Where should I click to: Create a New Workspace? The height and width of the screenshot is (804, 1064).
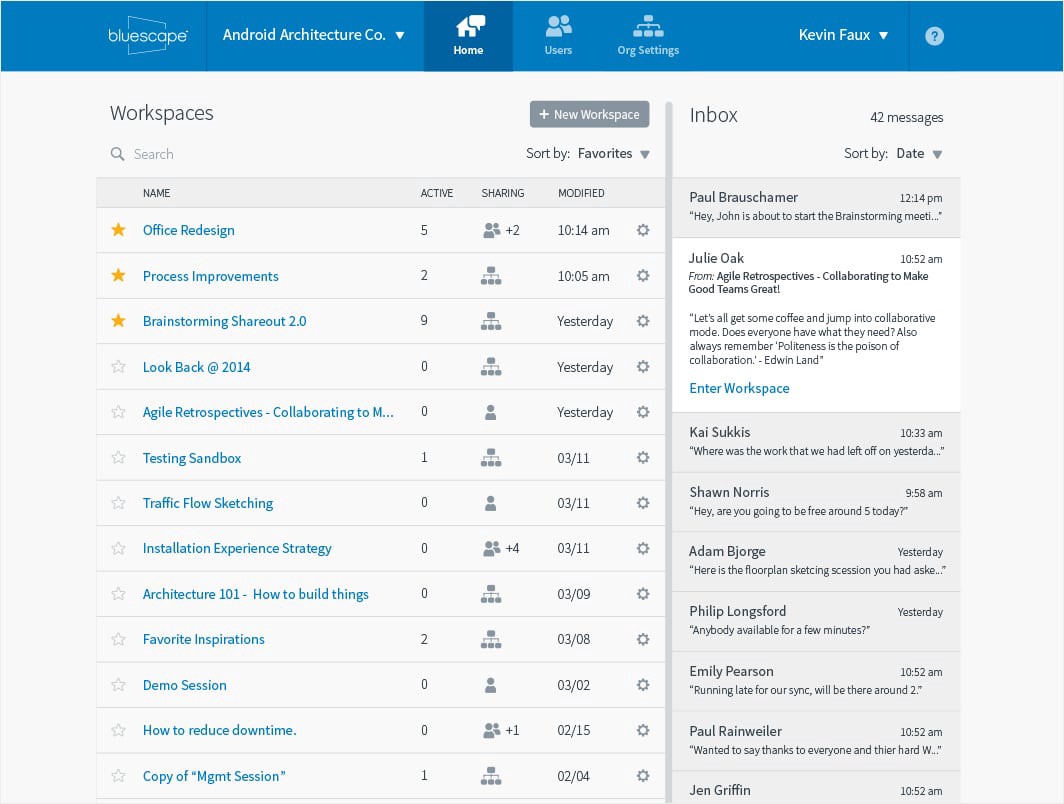pos(589,114)
